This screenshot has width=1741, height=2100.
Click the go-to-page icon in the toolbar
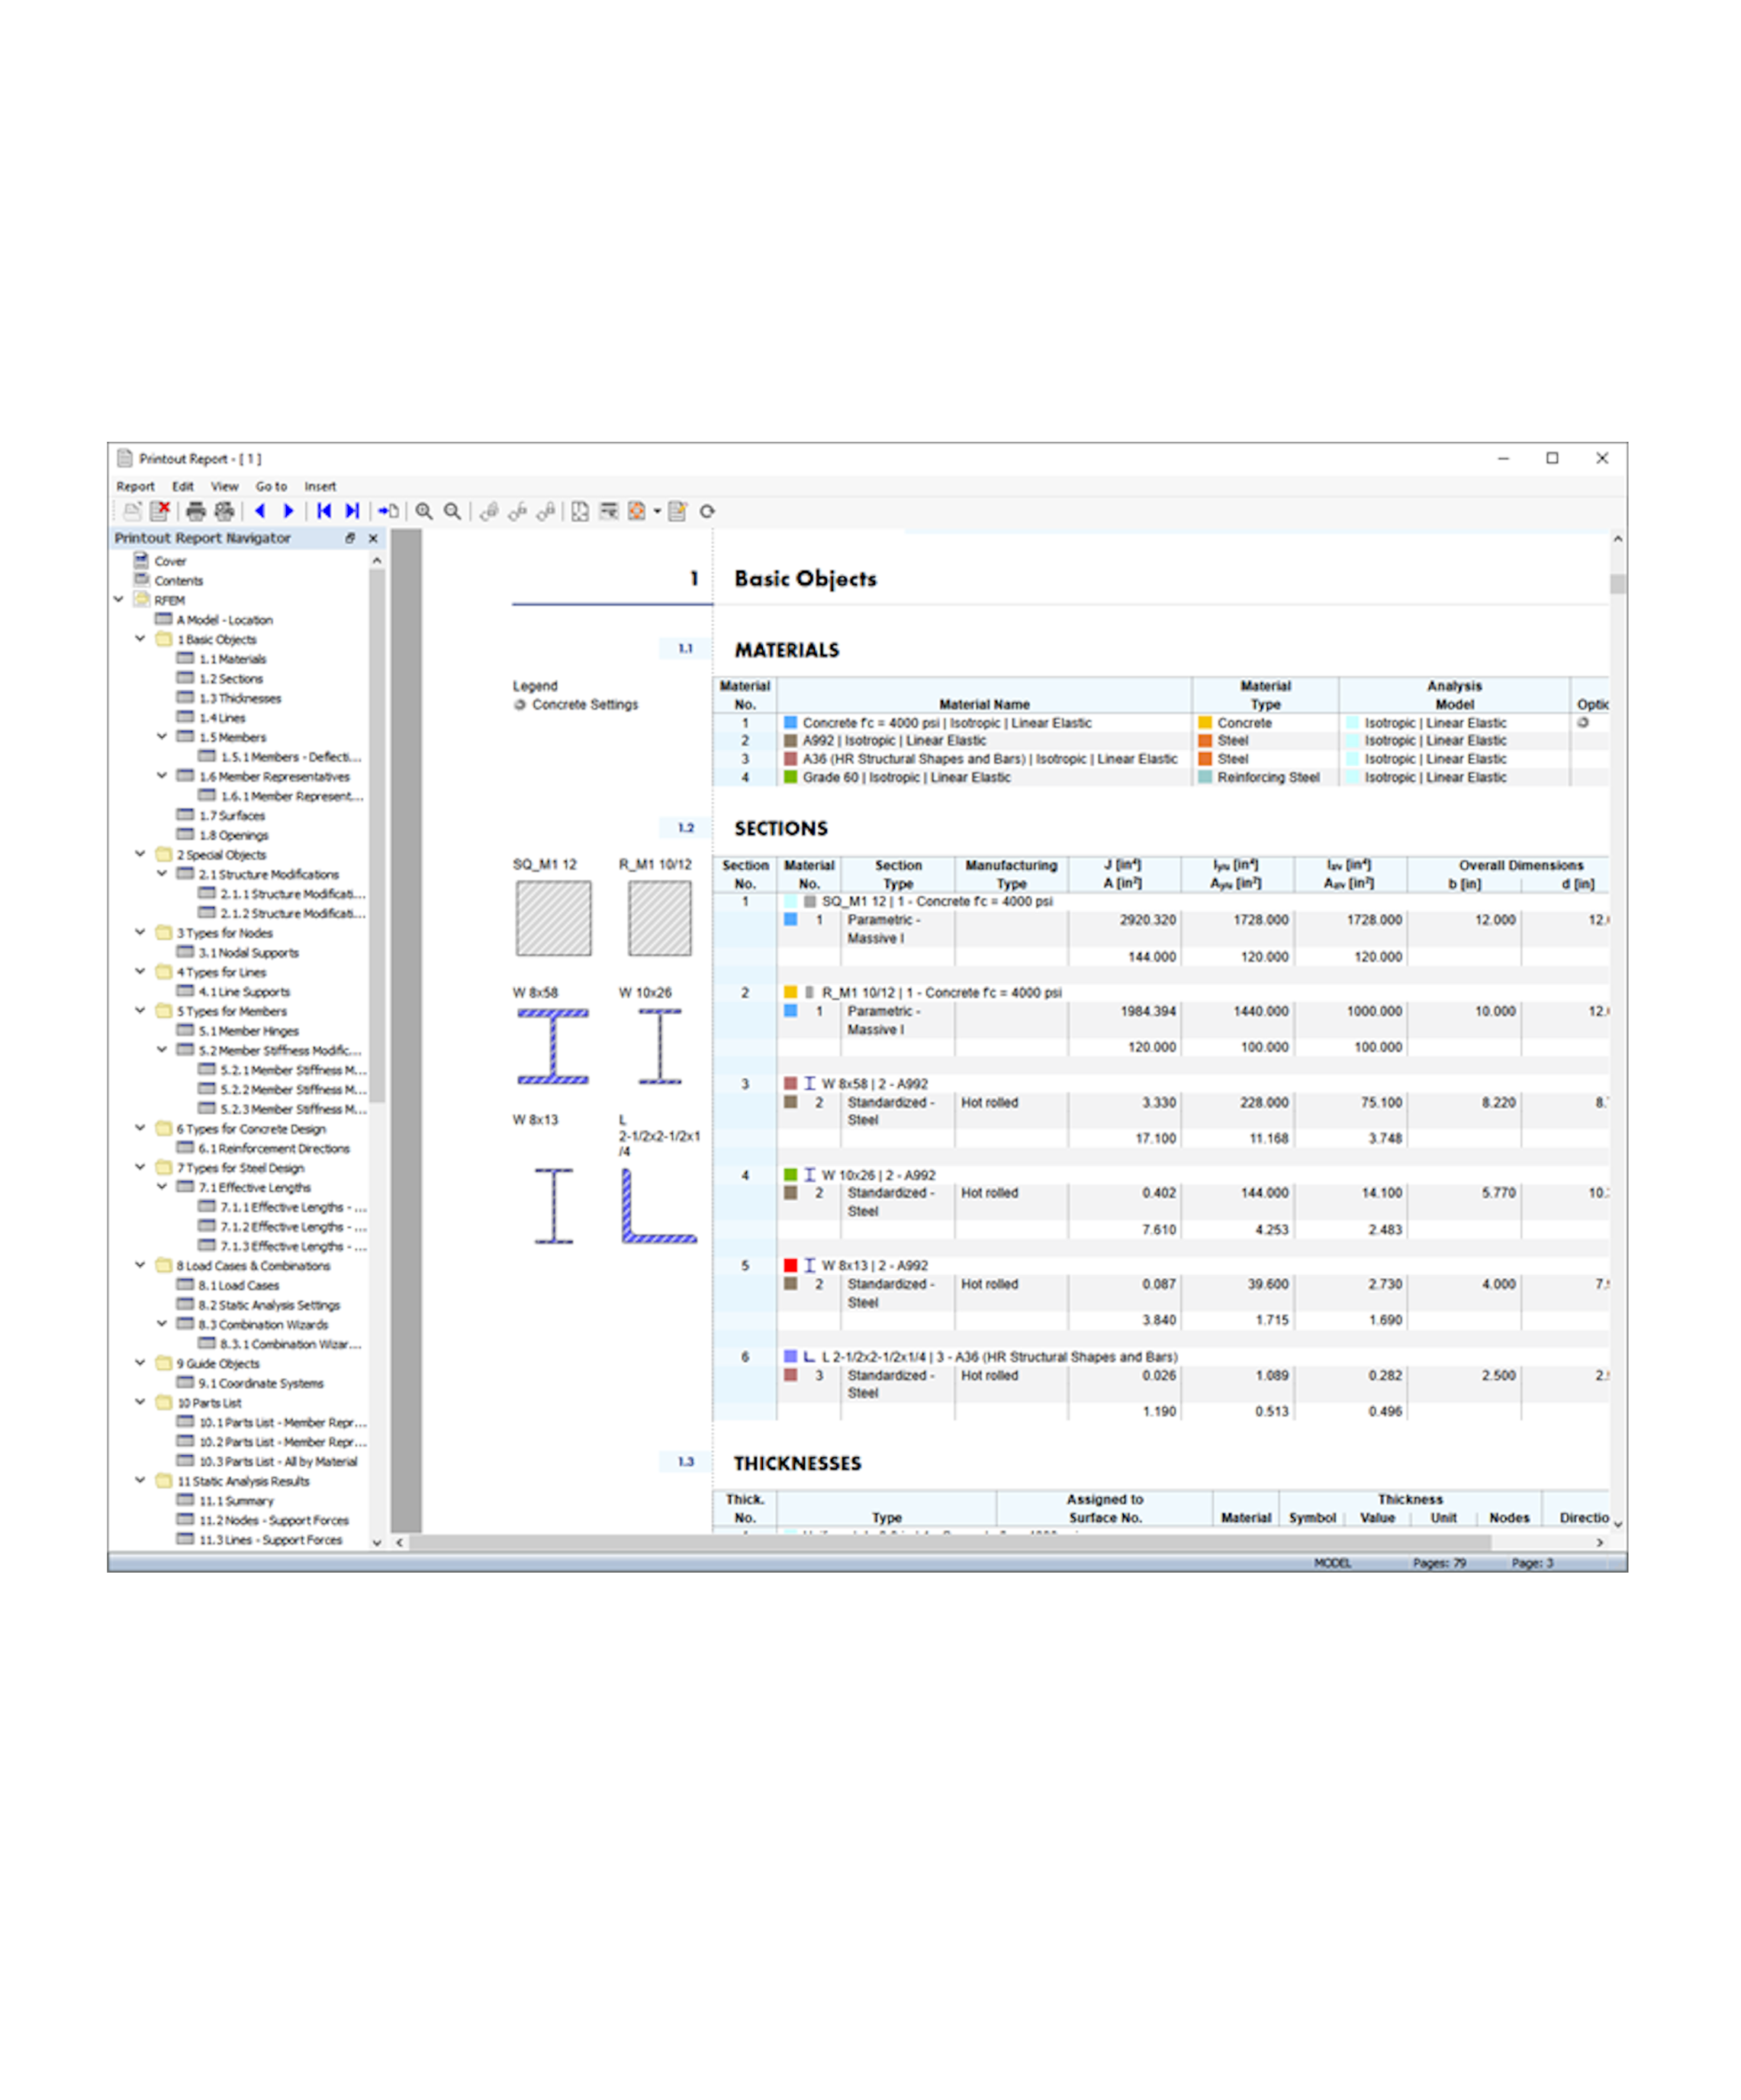click(x=388, y=511)
